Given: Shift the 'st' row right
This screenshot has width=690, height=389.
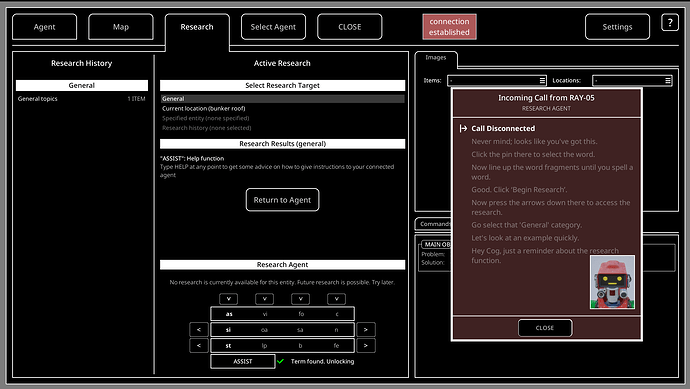Looking at the screenshot, I should pos(366,345).
